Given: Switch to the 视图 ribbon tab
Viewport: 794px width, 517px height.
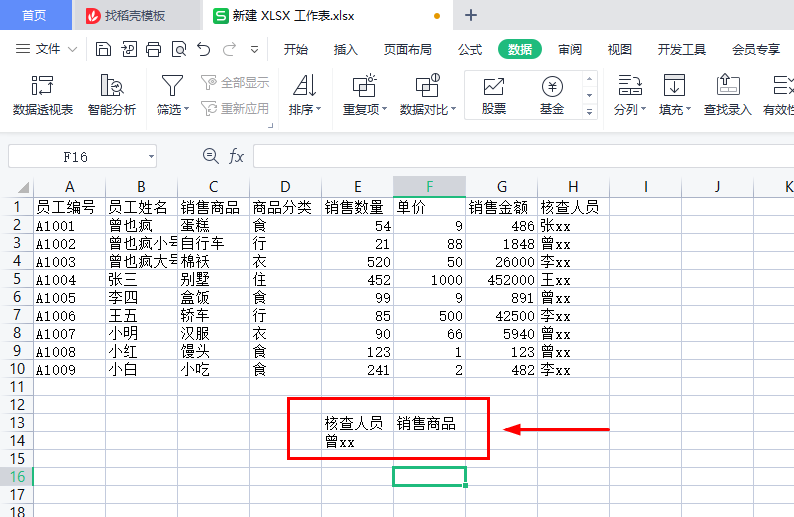Looking at the screenshot, I should click(x=620, y=50).
